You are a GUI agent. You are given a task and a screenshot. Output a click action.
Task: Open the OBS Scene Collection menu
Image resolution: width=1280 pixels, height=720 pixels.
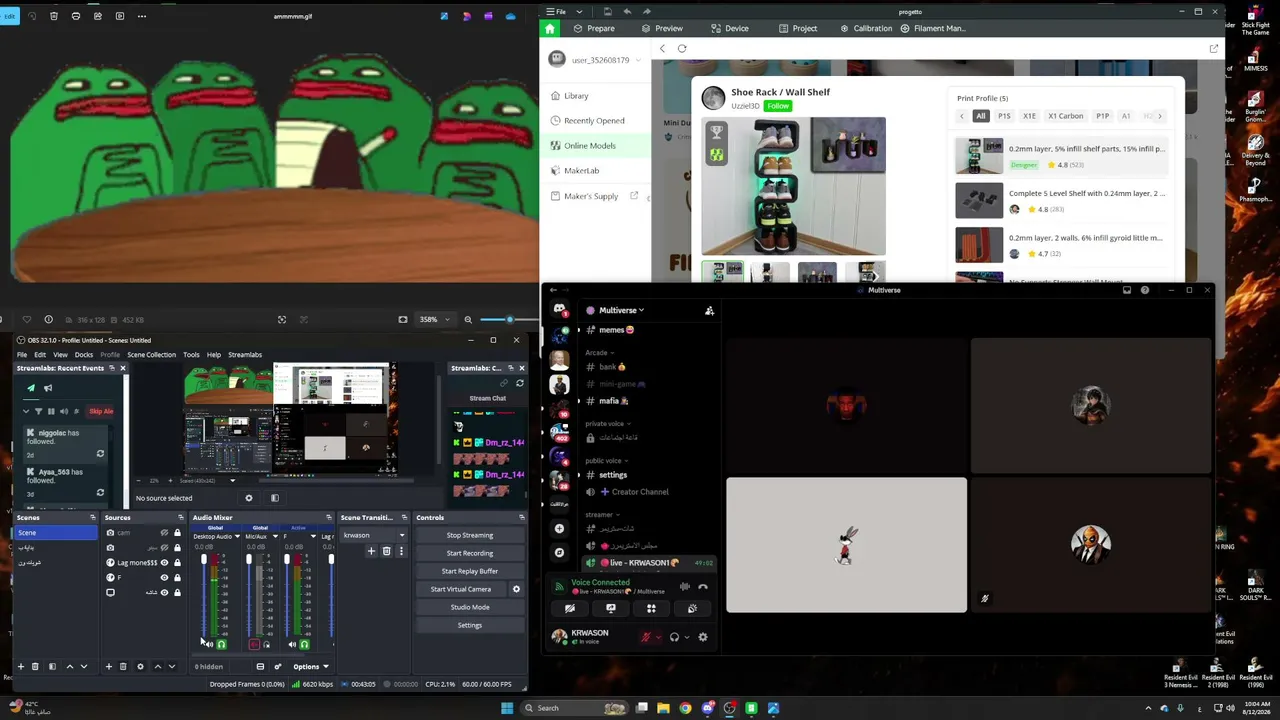[x=151, y=355]
